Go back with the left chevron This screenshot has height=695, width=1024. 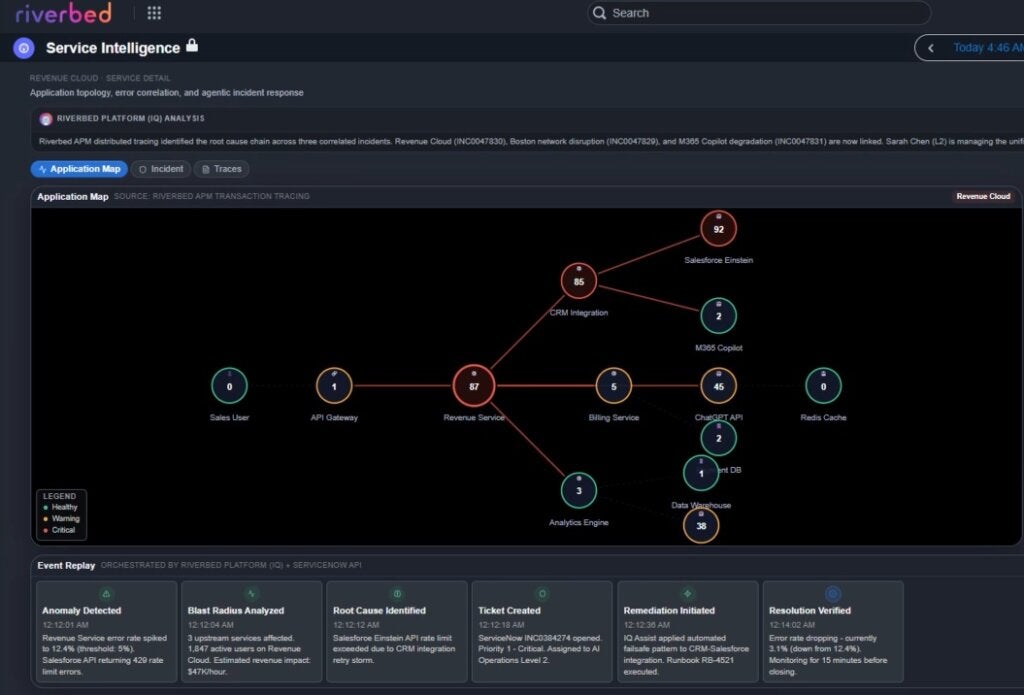(931, 48)
